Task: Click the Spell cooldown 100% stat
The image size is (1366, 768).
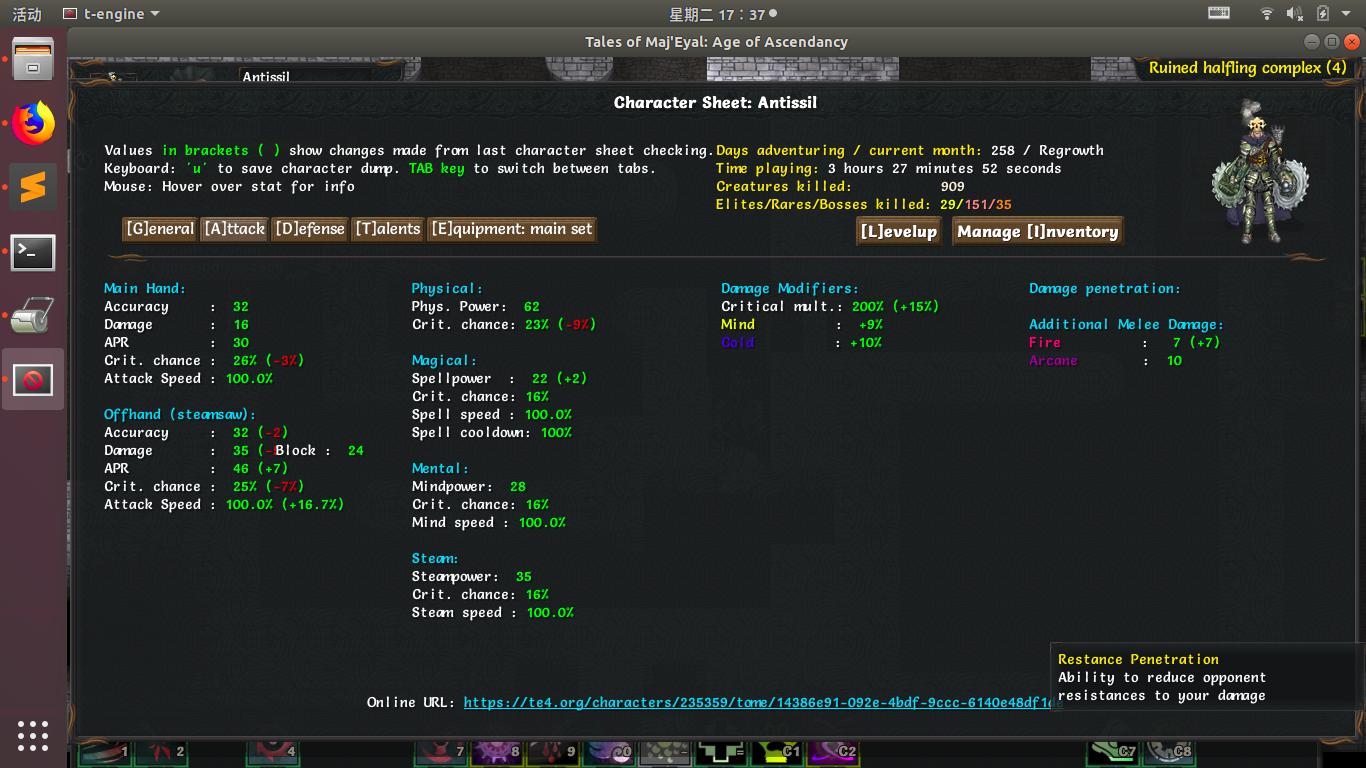Action: point(491,433)
